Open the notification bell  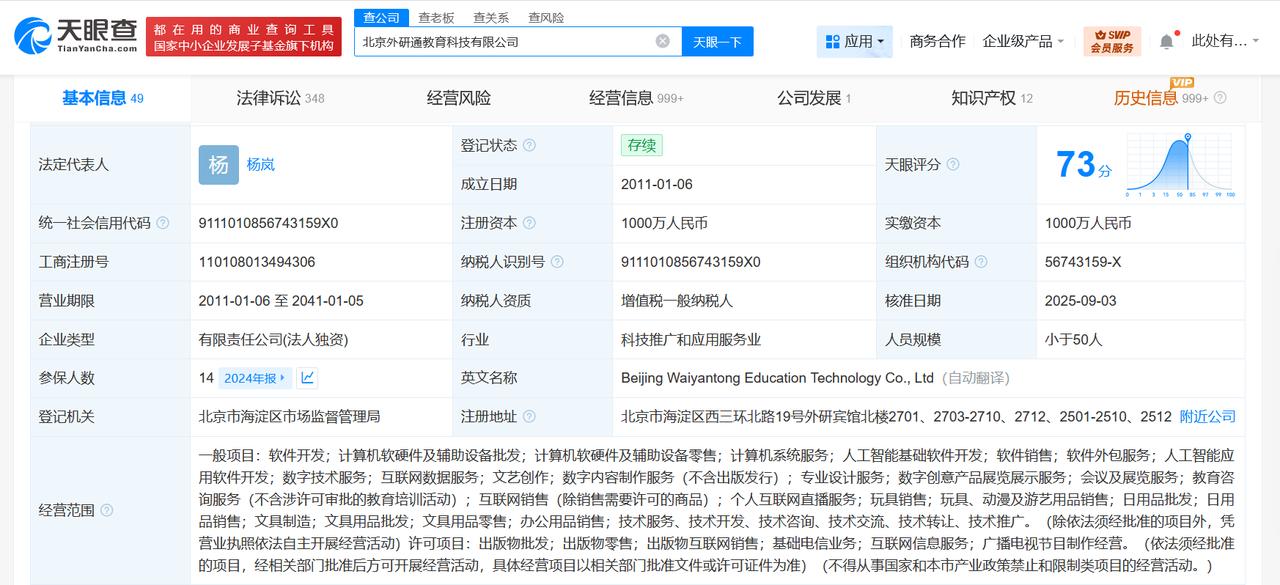pyautogui.click(x=1167, y=41)
